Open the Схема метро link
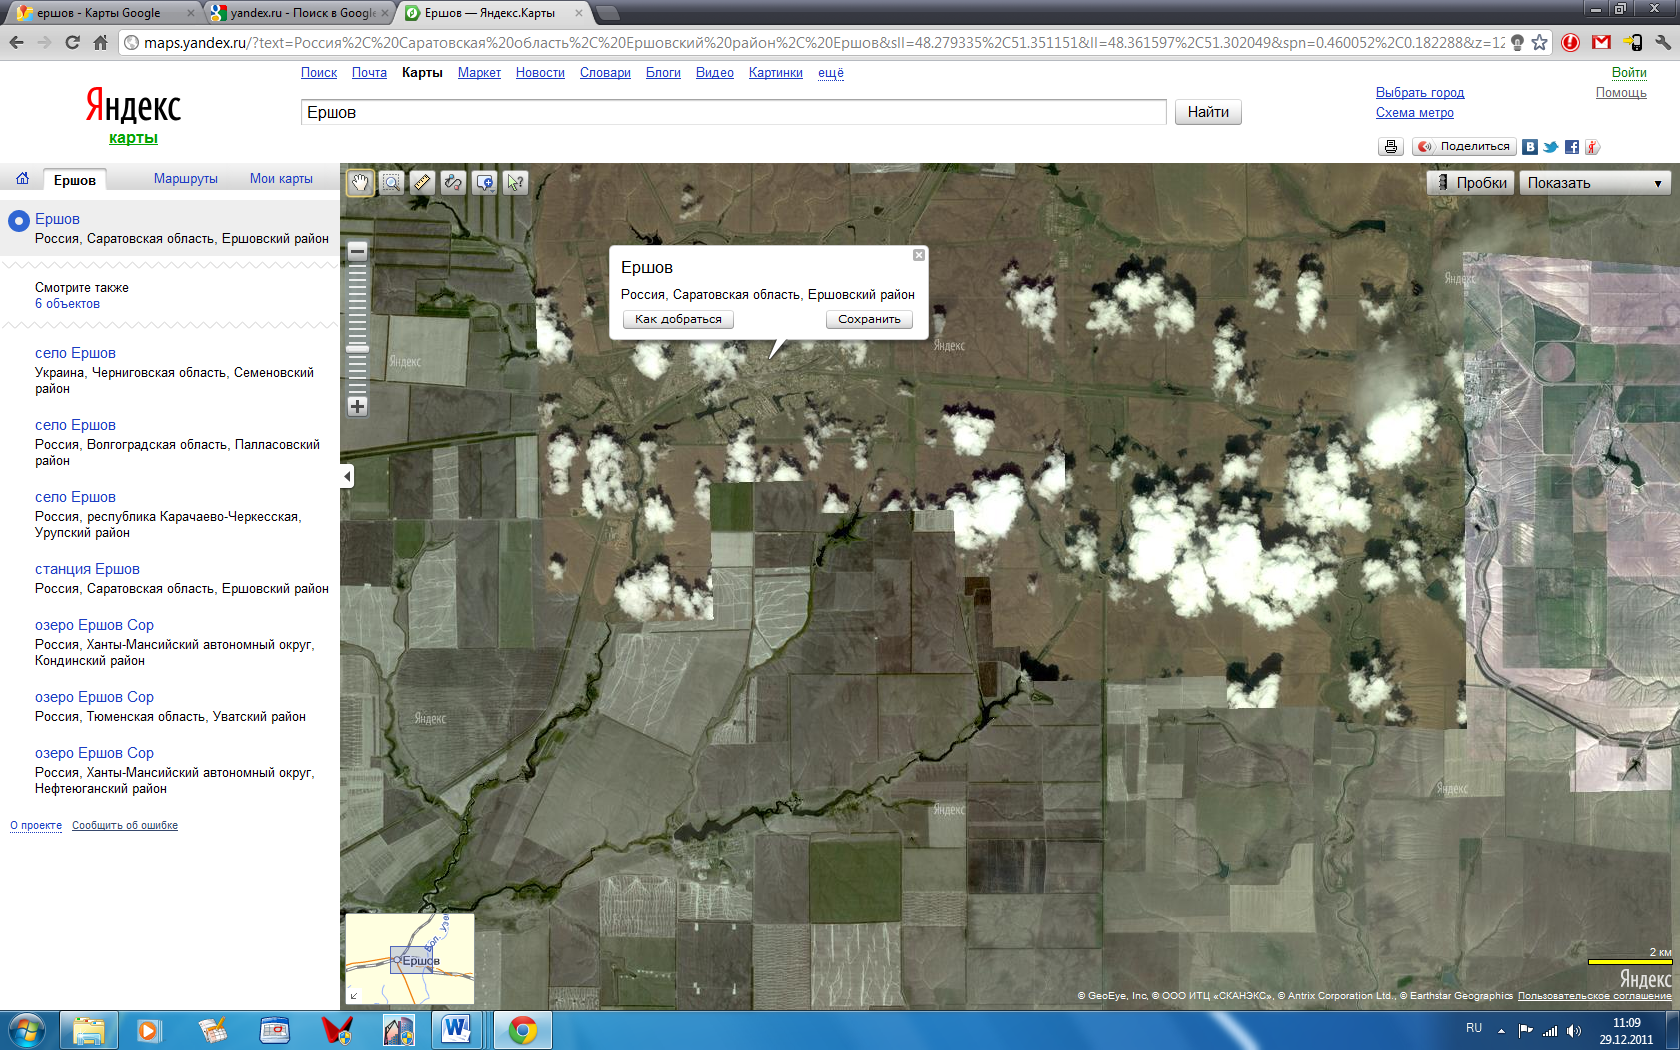The width and height of the screenshot is (1680, 1050). point(1415,113)
